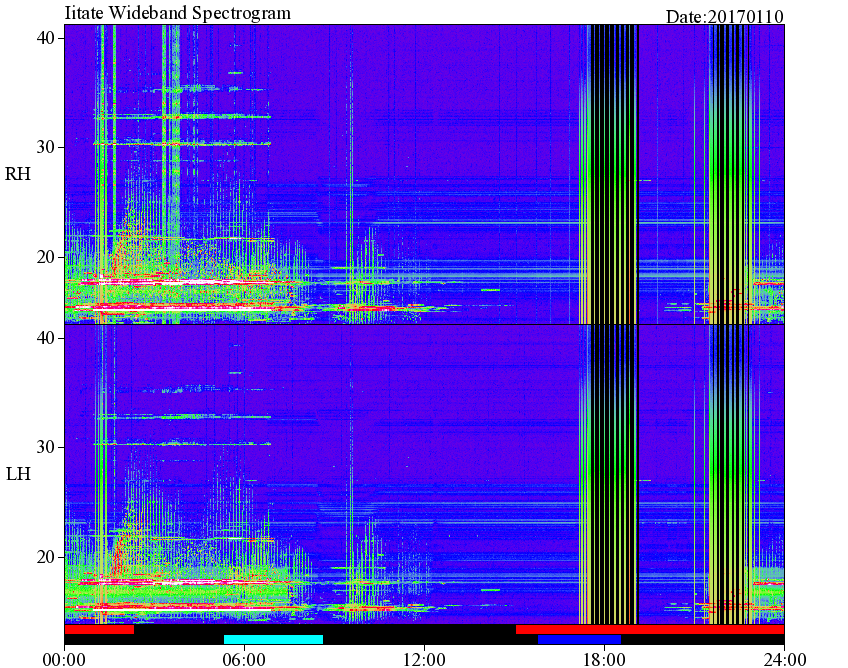
Task: Click the 24:00 time axis label
Action: tap(784, 659)
